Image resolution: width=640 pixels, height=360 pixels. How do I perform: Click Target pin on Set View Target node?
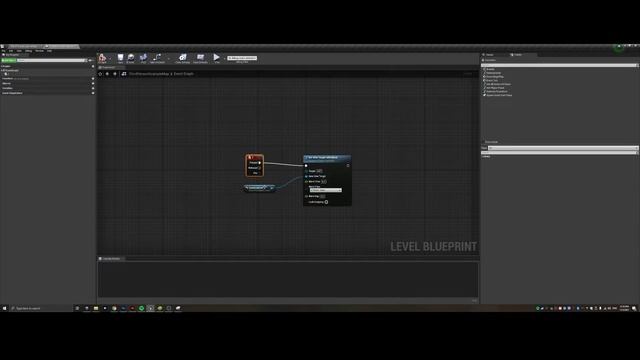click(x=306, y=171)
